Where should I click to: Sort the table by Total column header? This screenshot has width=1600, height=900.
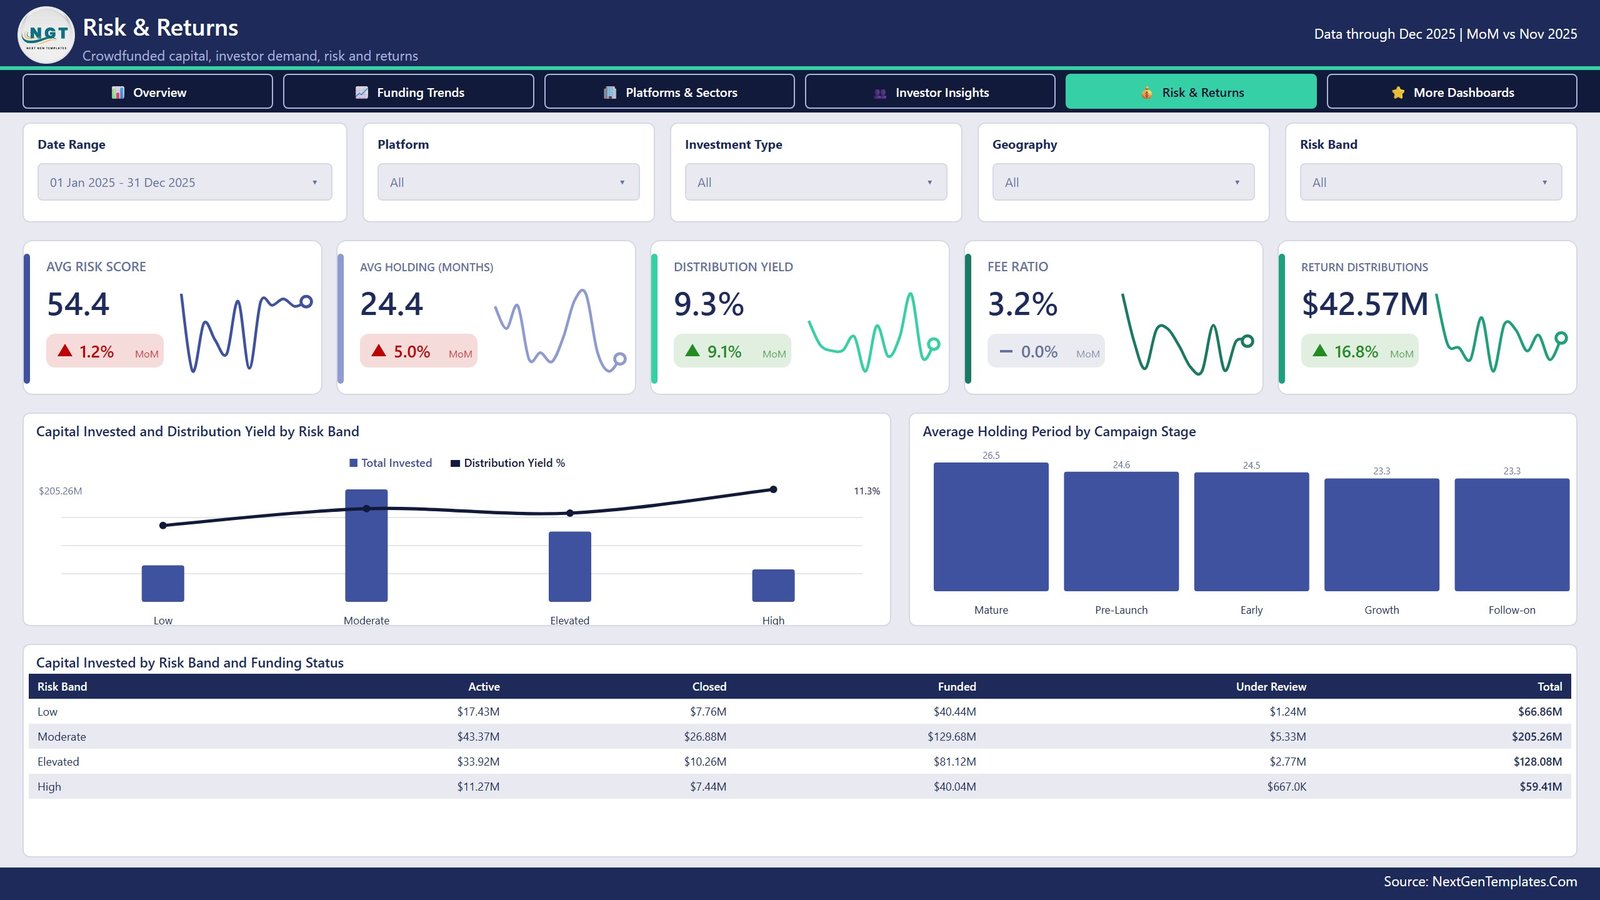point(1549,686)
